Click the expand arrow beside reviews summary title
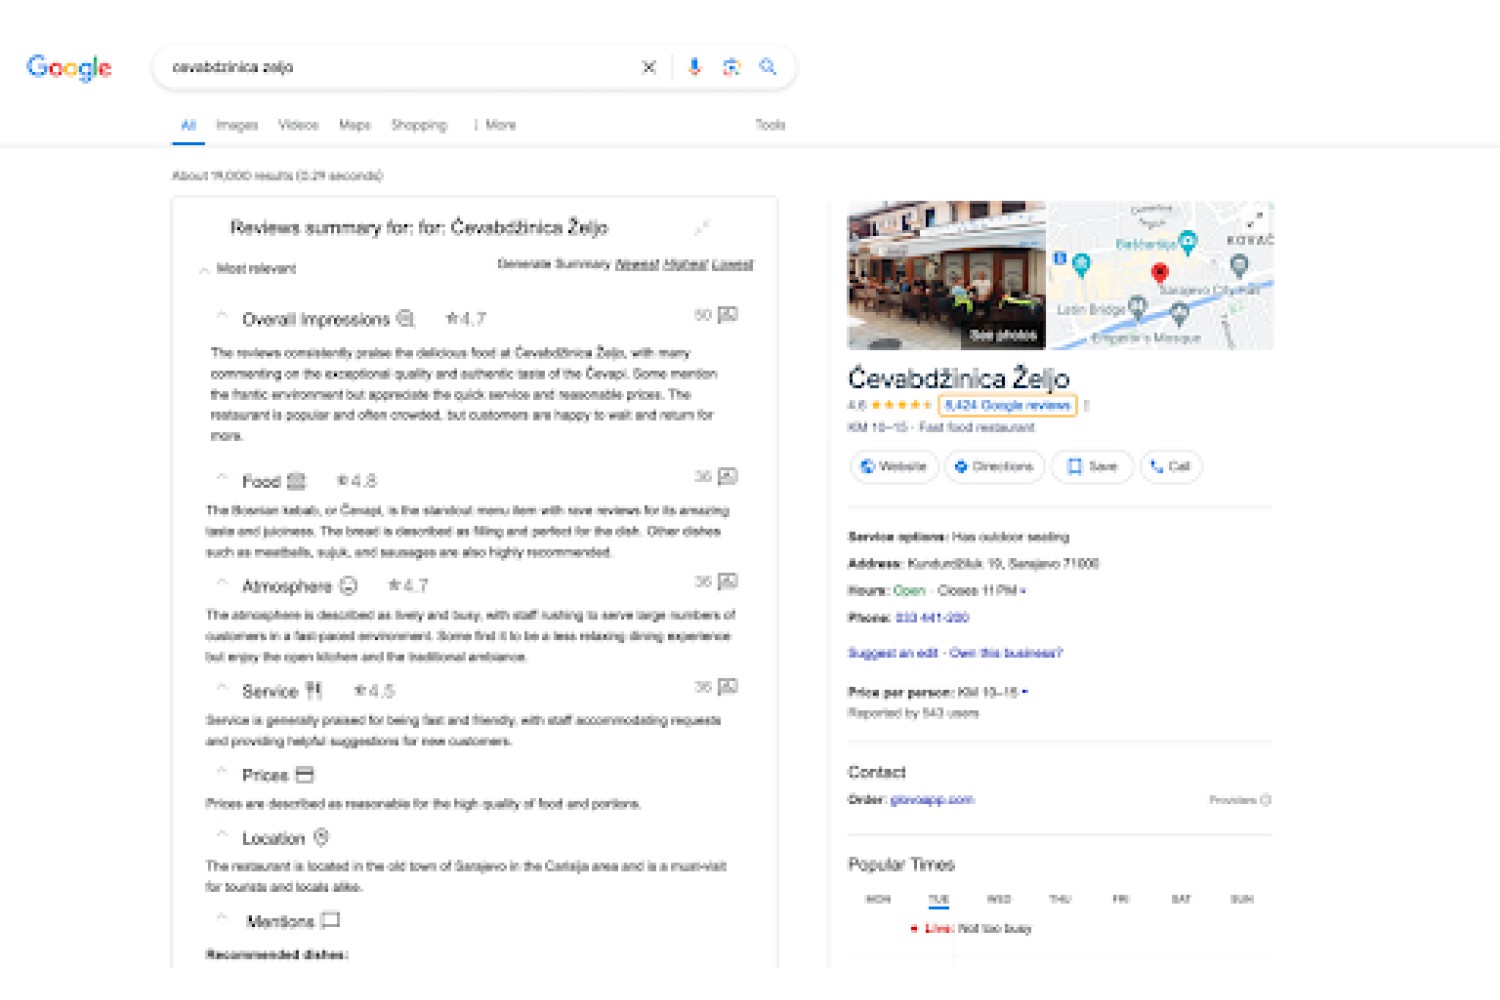Viewport: 1500px width, 1000px height. [x=702, y=228]
